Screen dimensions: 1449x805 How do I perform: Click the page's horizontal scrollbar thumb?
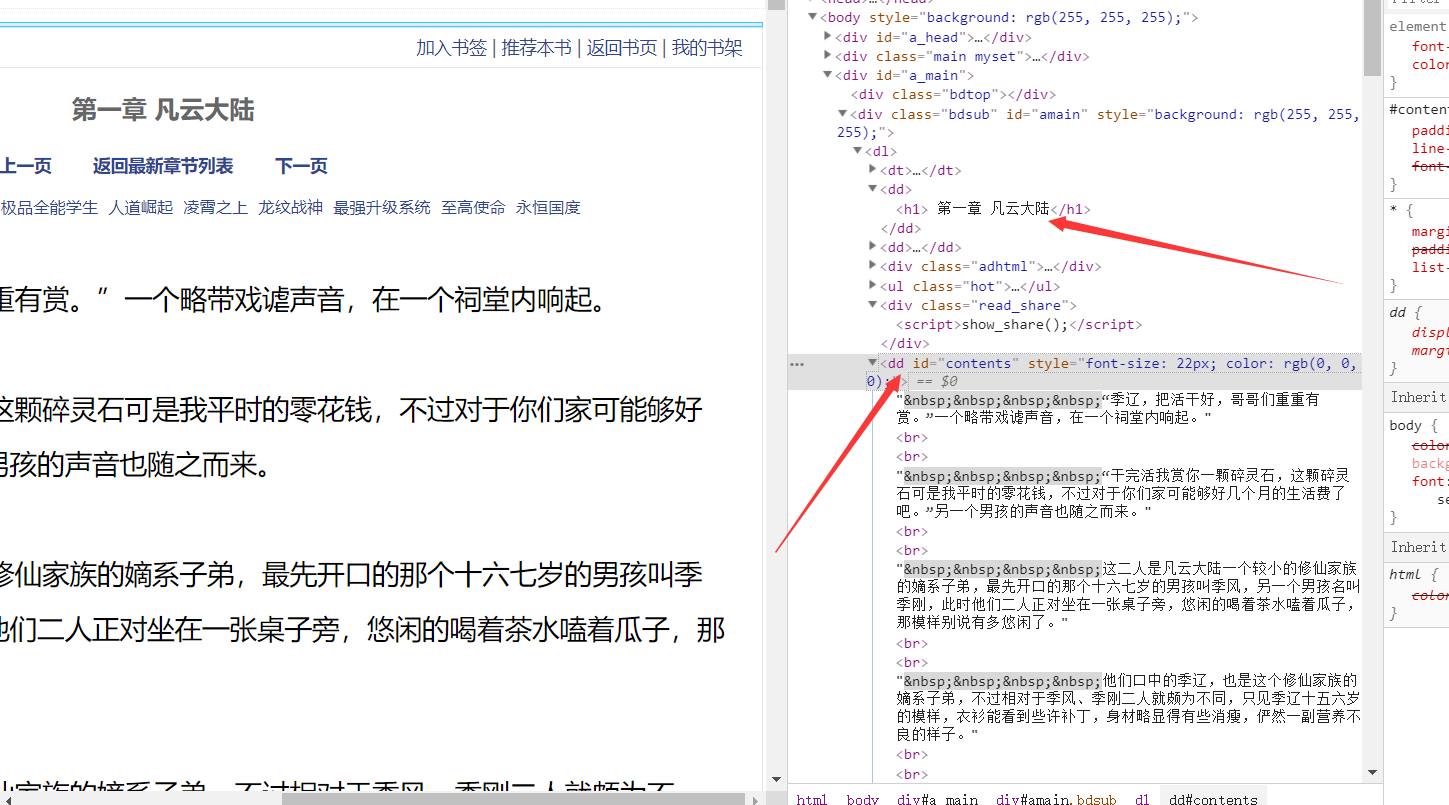tap(514, 798)
